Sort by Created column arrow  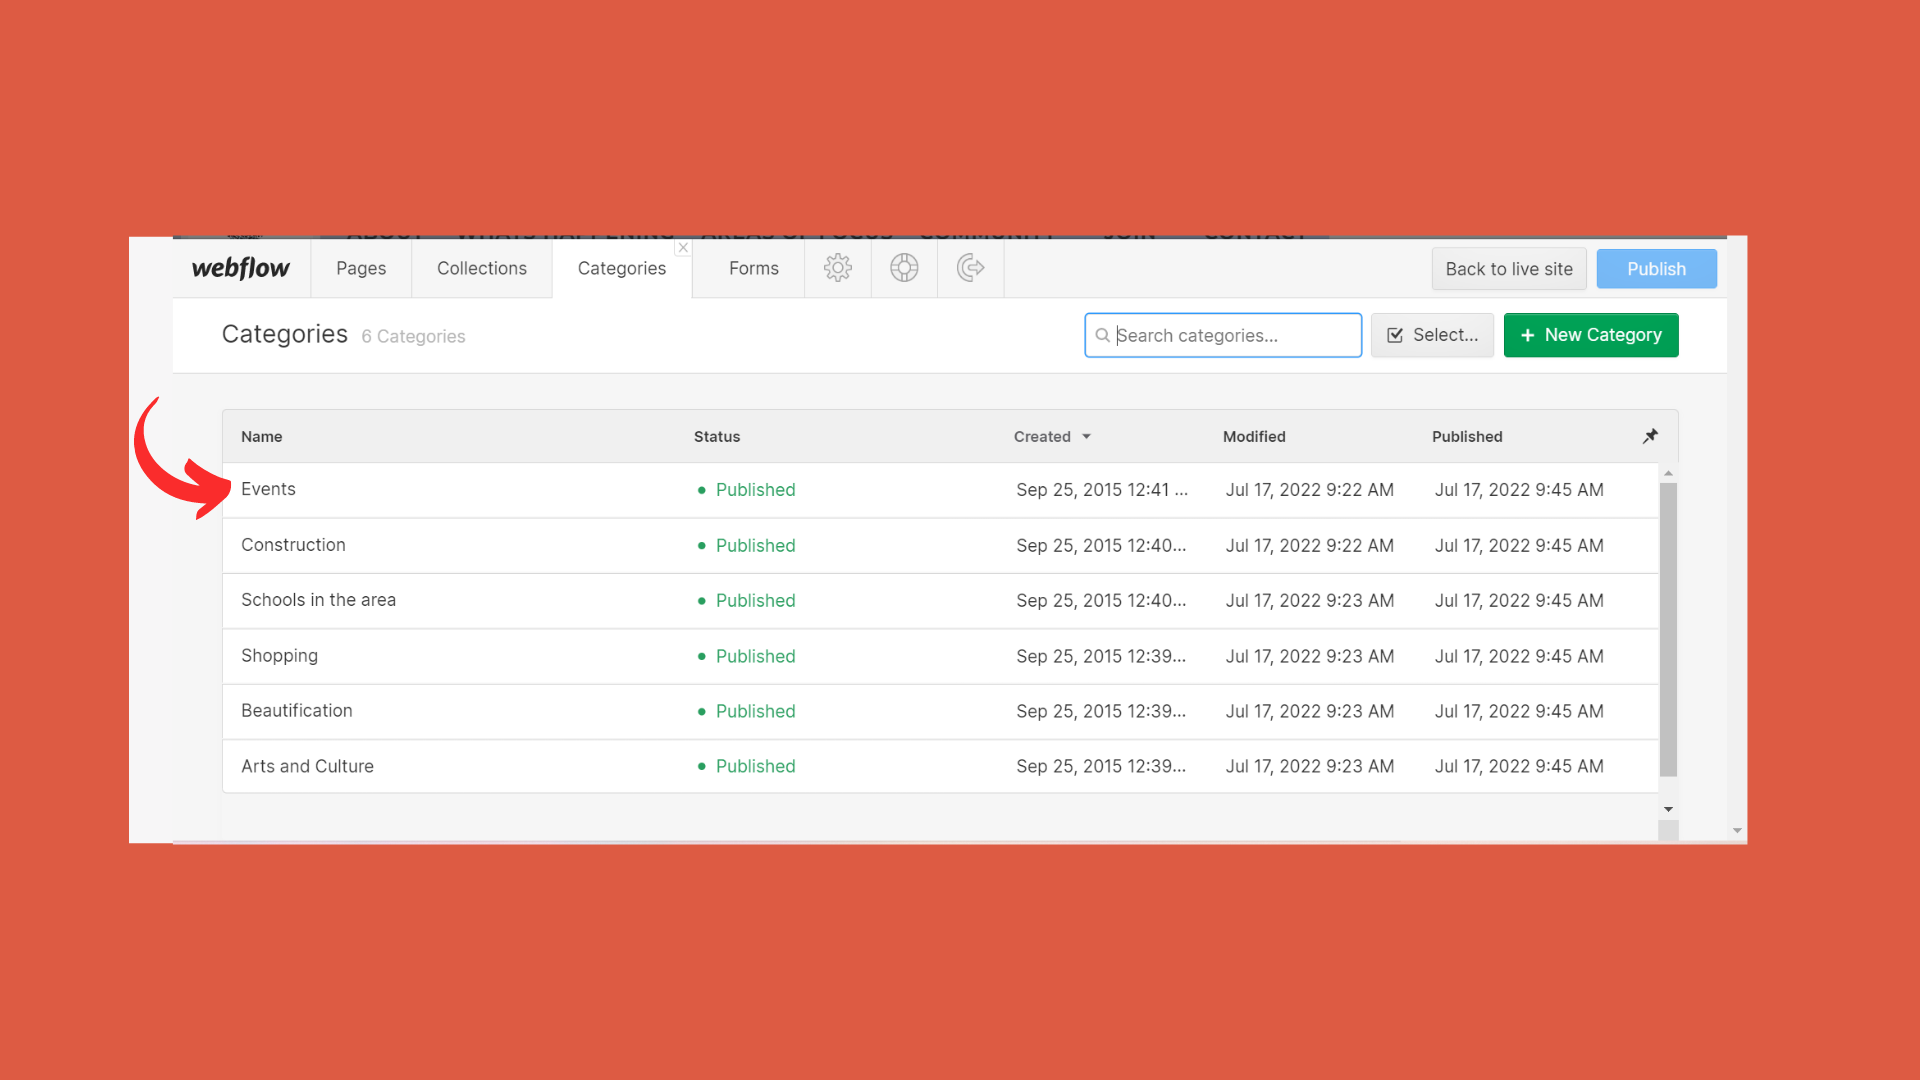click(x=1086, y=437)
